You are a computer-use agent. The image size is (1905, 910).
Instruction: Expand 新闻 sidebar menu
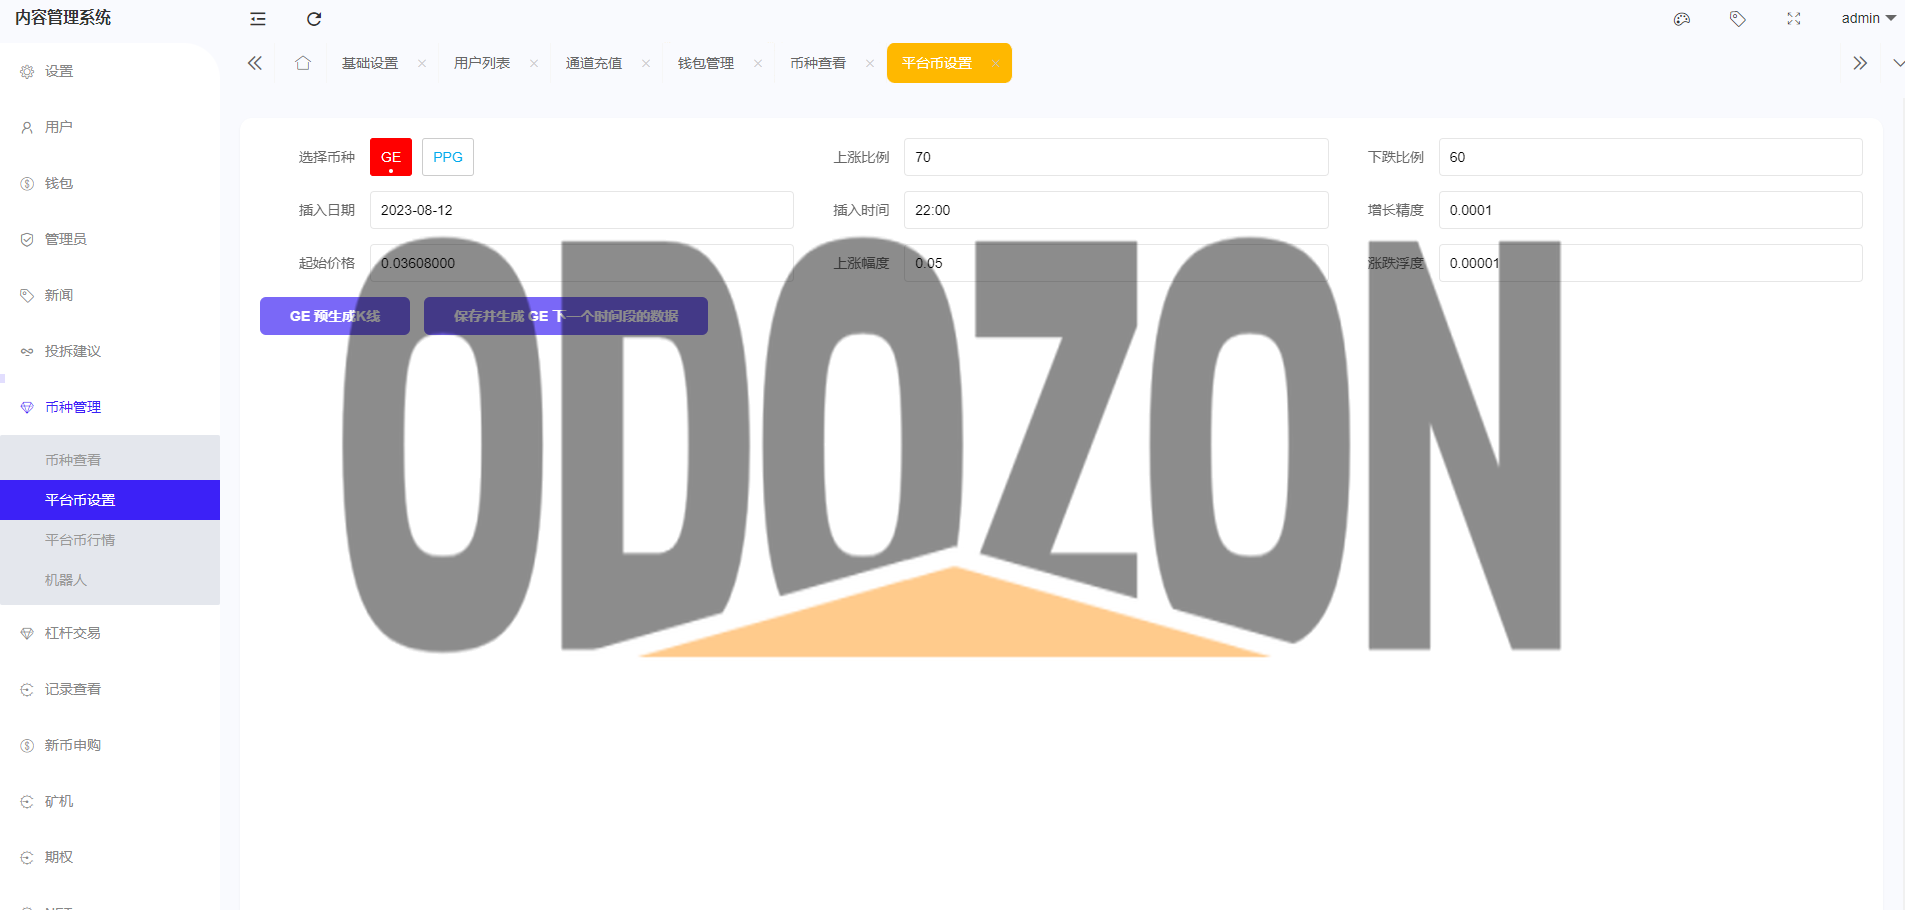click(110, 295)
